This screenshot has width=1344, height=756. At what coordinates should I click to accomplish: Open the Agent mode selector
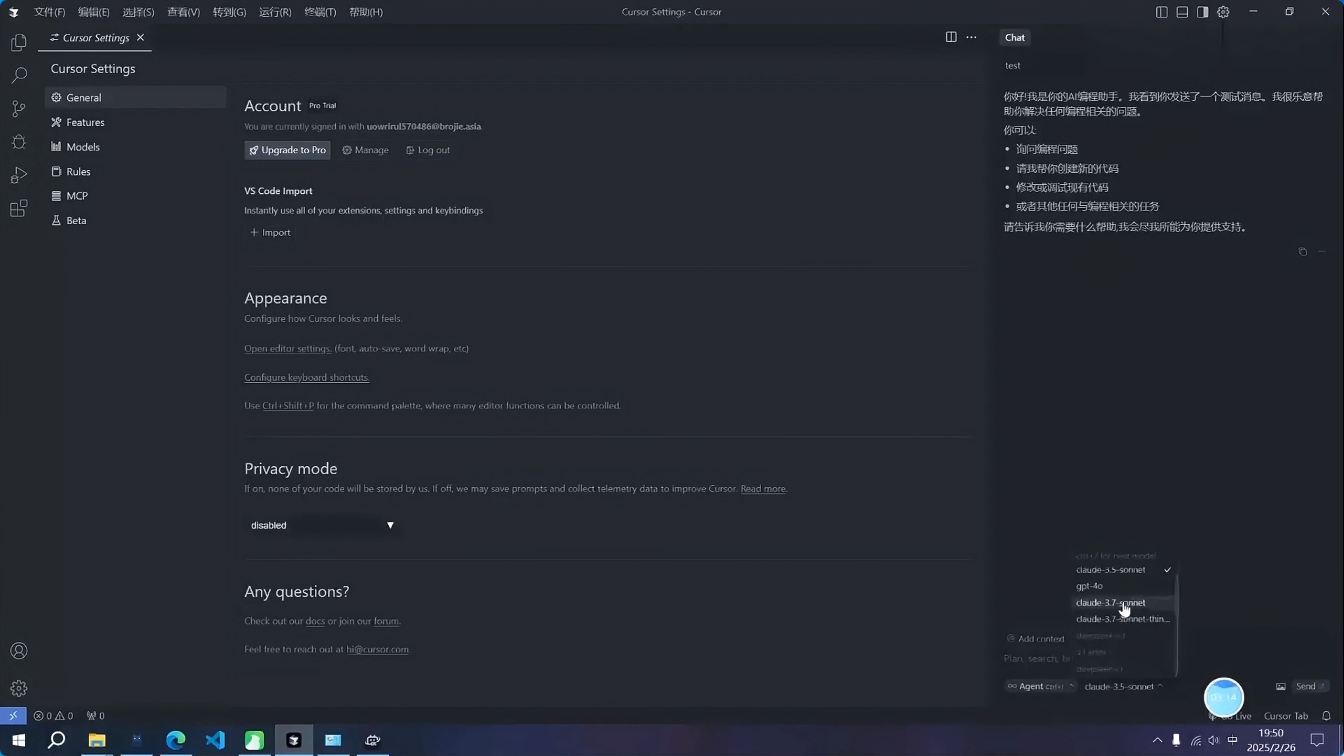1041,686
